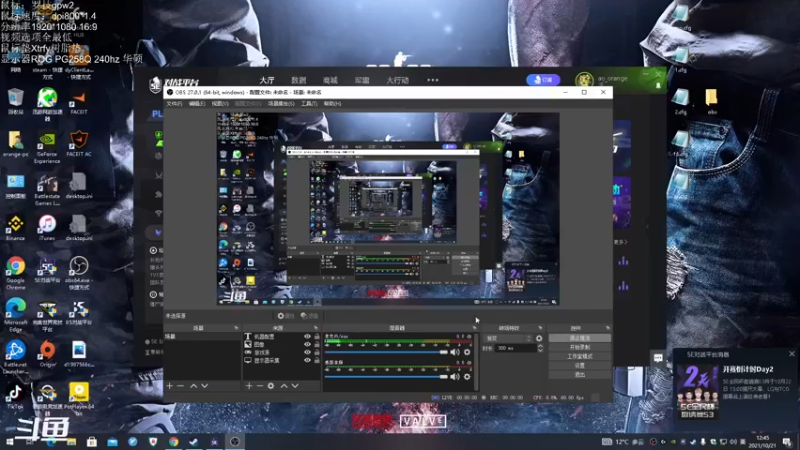
Task: Select the PotPlayer 64 bit desktop icon
Action: pos(79,398)
